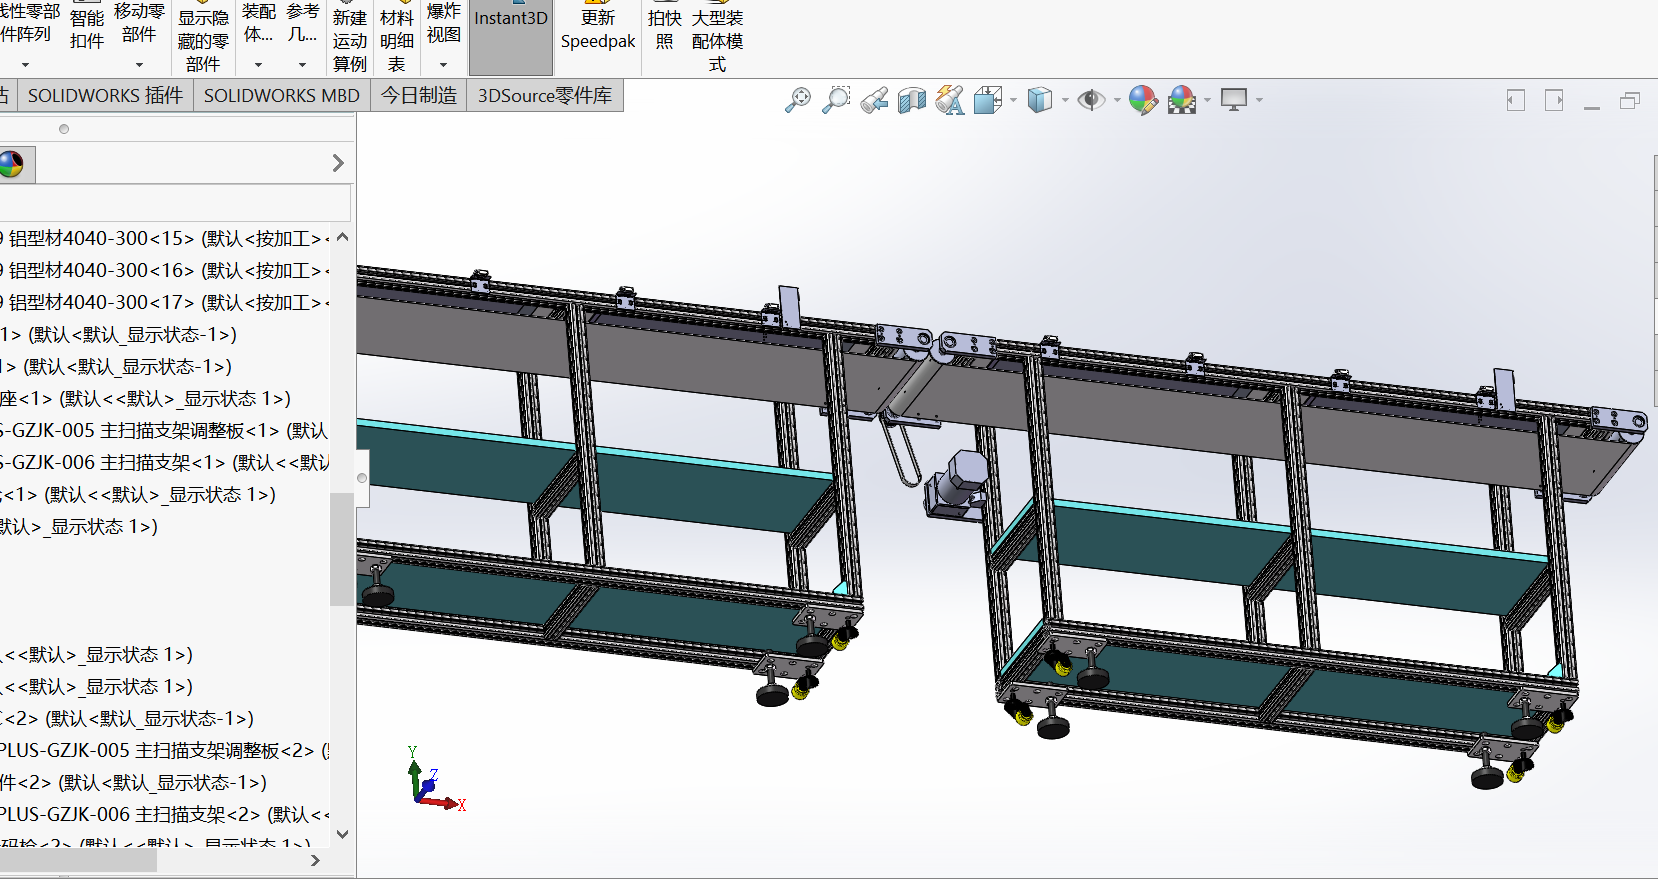Click the Zoom to Fit magnifier icon
1658x879 pixels.
click(798, 100)
